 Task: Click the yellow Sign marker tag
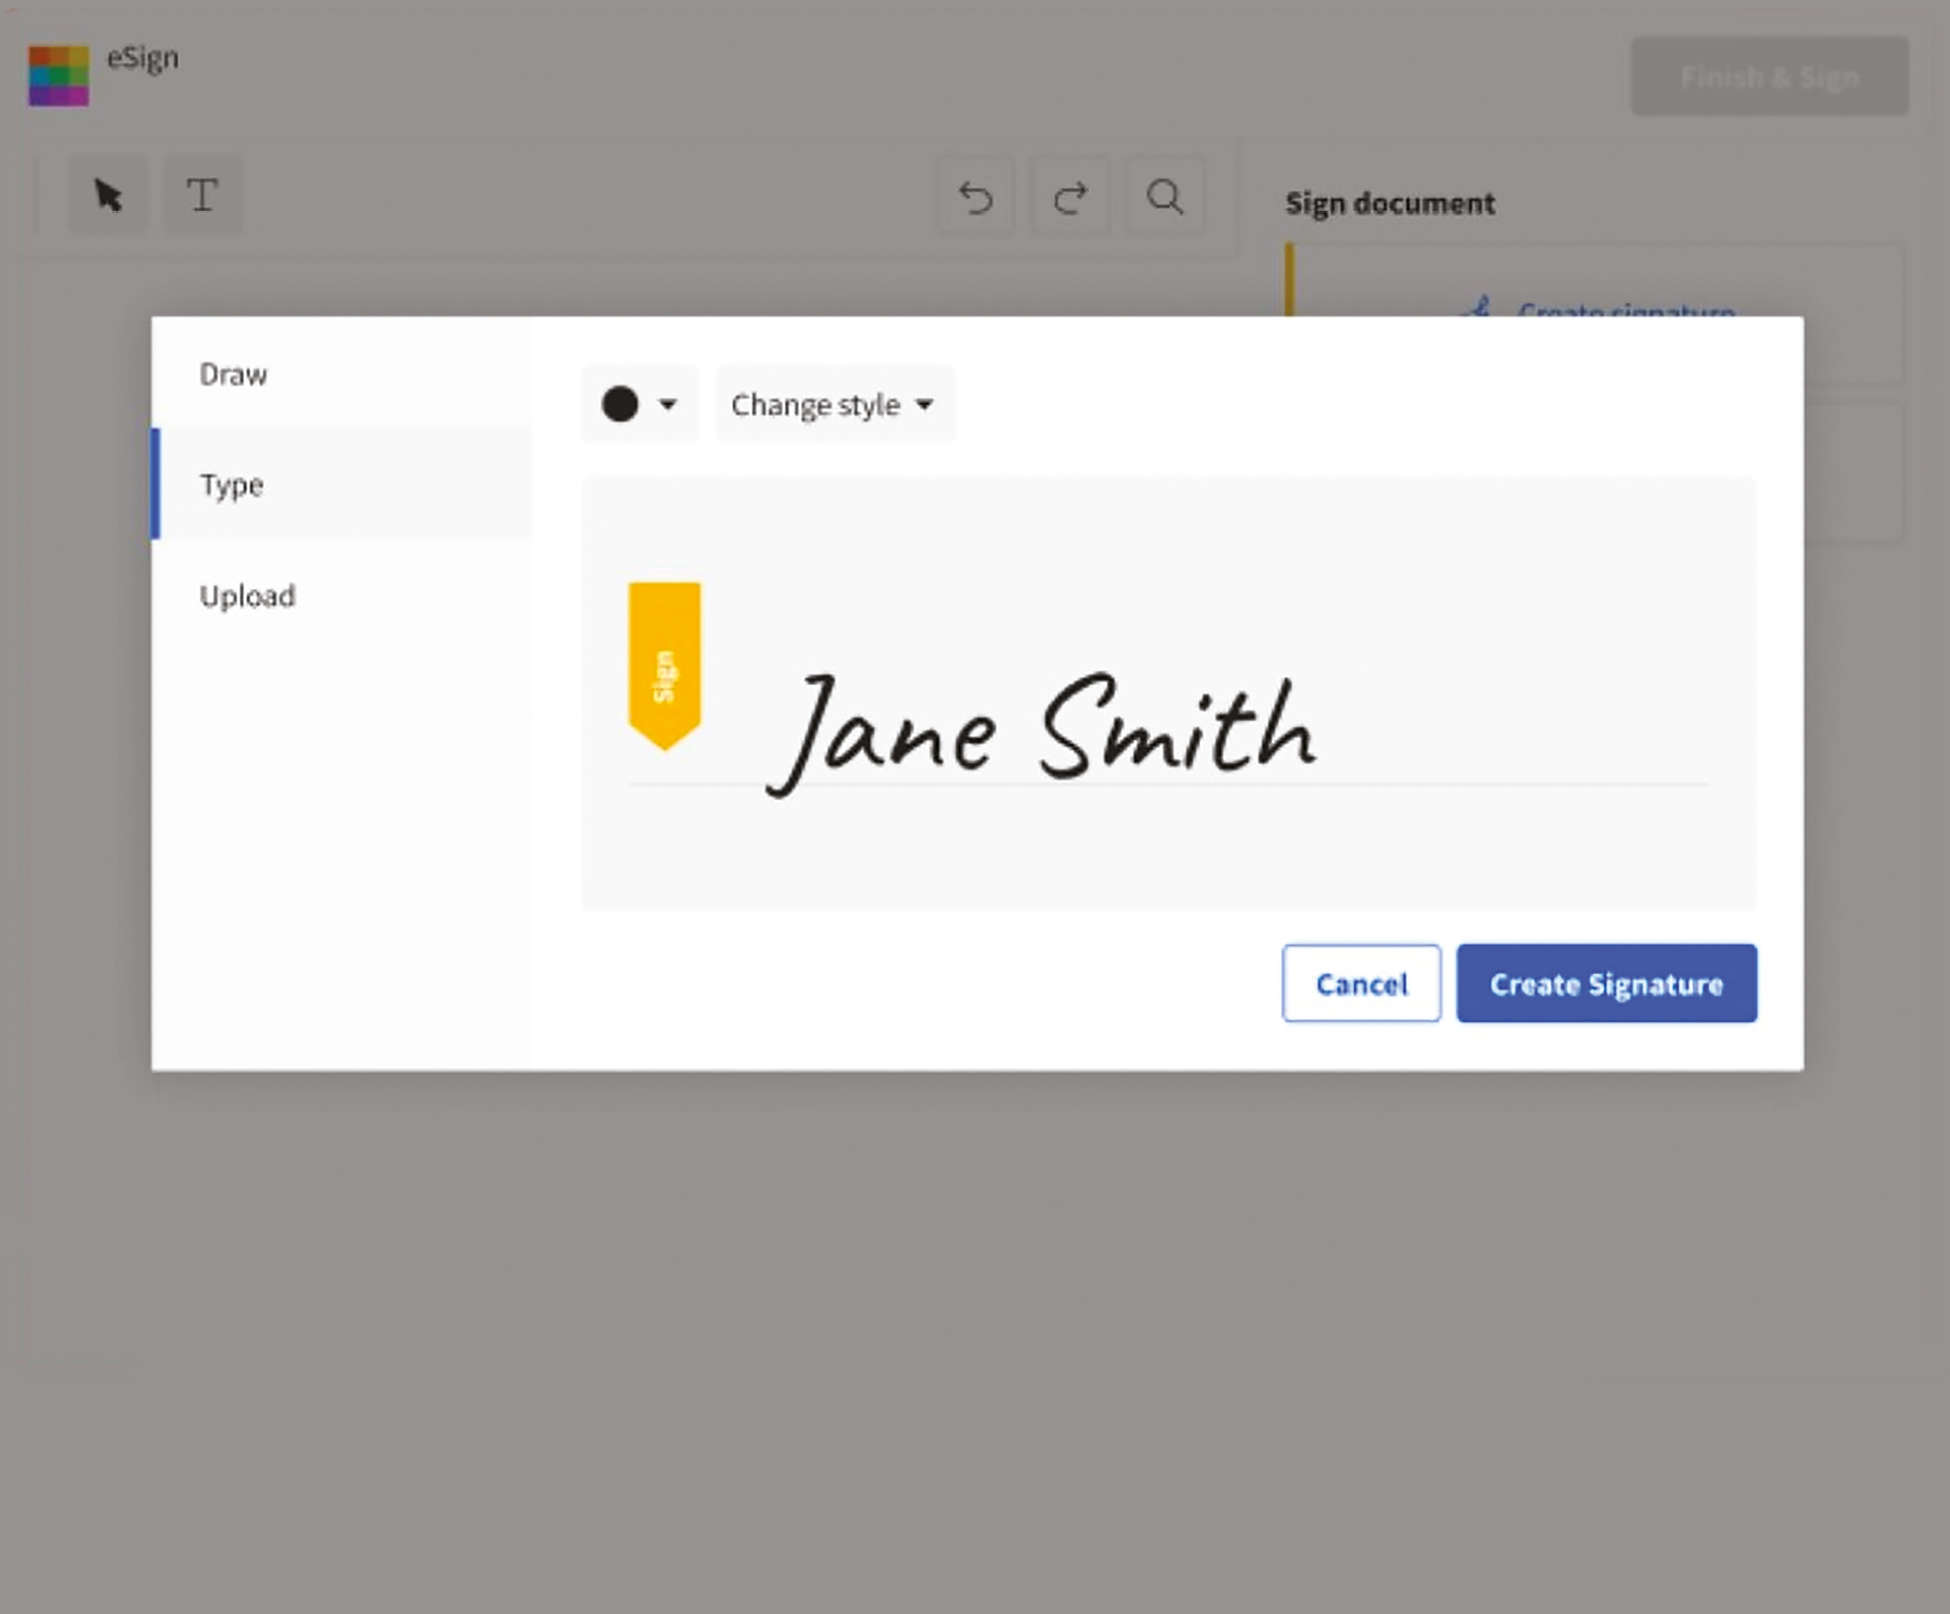pos(664,665)
